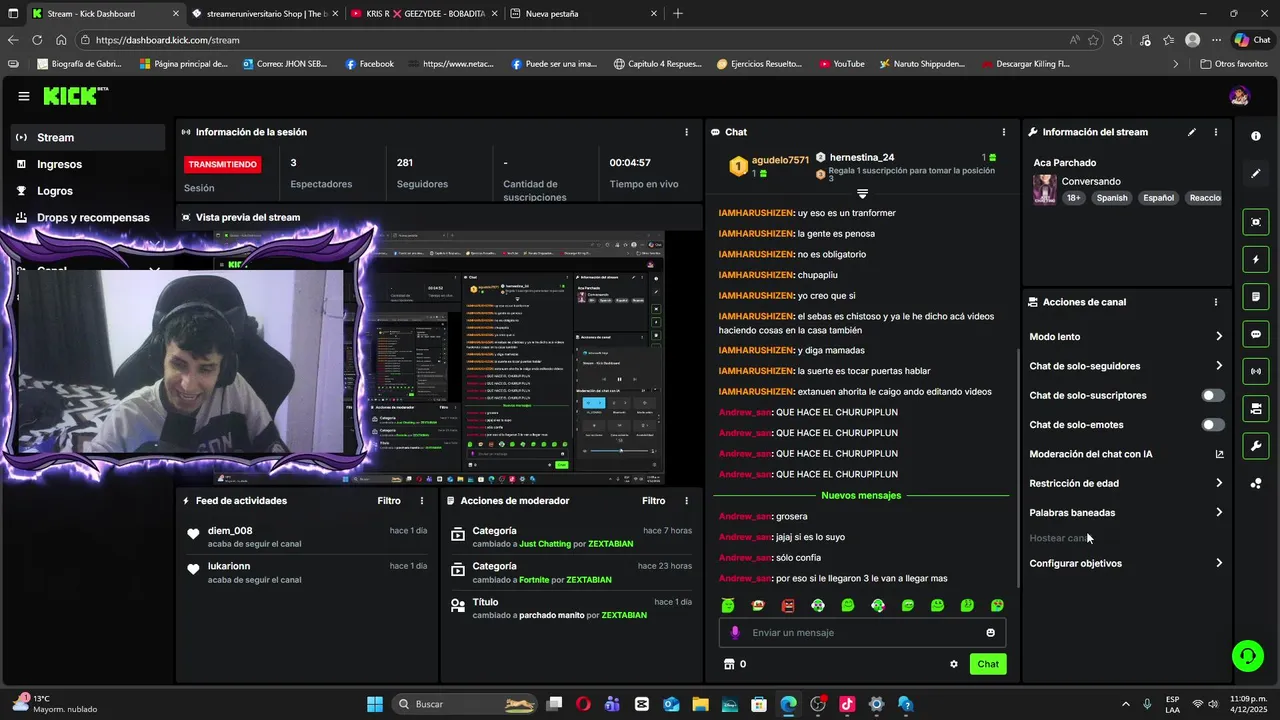Click the three-dots cluster icon in right sidebar
The height and width of the screenshot is (720, 1280).
[1256, 484]
